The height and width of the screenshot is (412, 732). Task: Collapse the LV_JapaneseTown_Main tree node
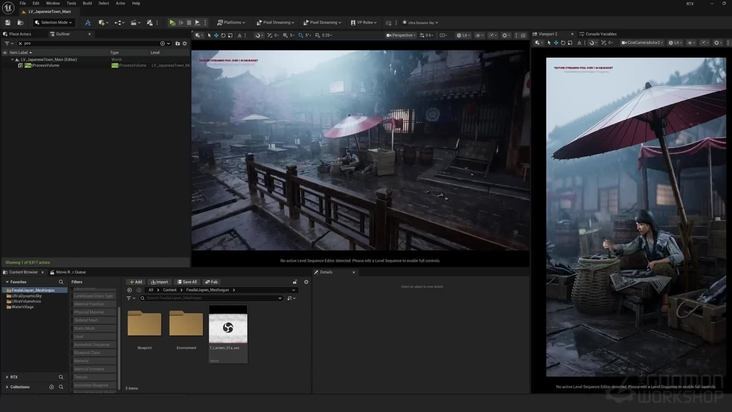pos(13,60)
